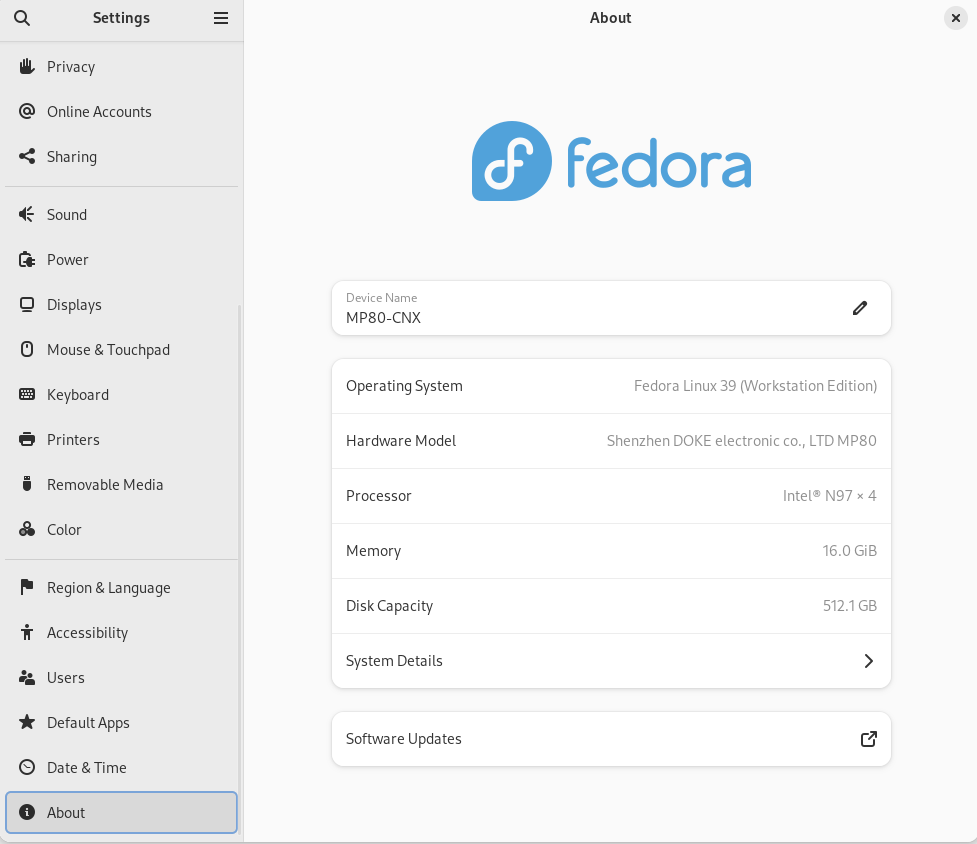
Task: Click the Privacy hand icon
Action: 27,66
